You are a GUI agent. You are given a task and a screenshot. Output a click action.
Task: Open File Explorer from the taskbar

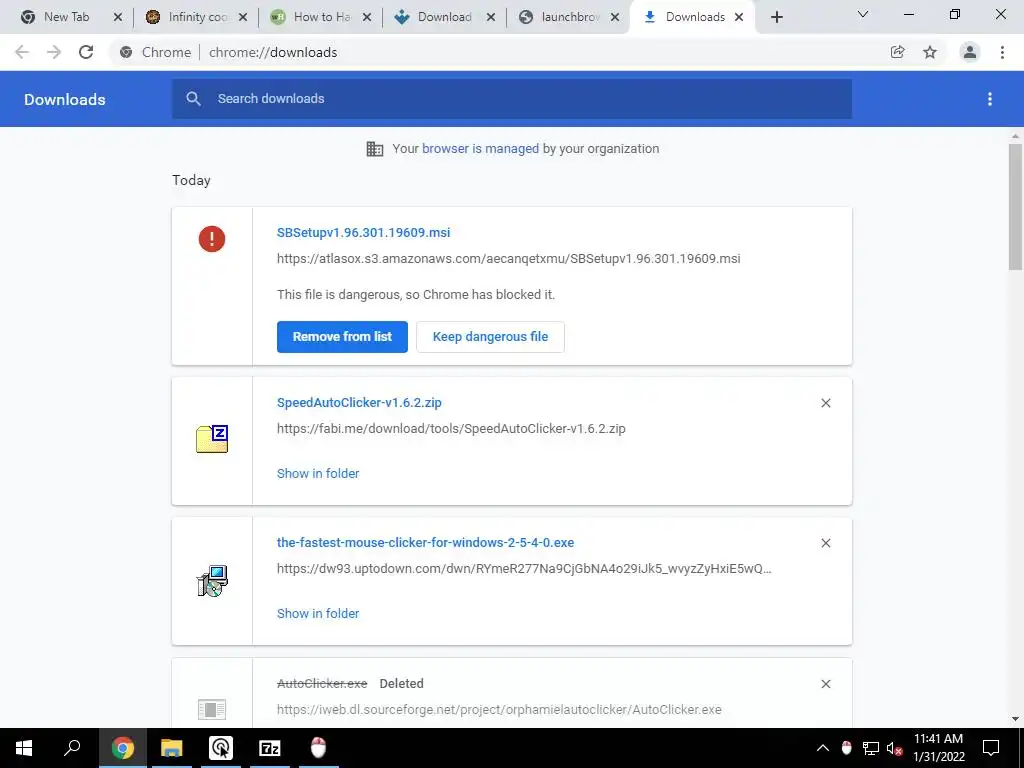pyautogui.click(x=172, y=748)
